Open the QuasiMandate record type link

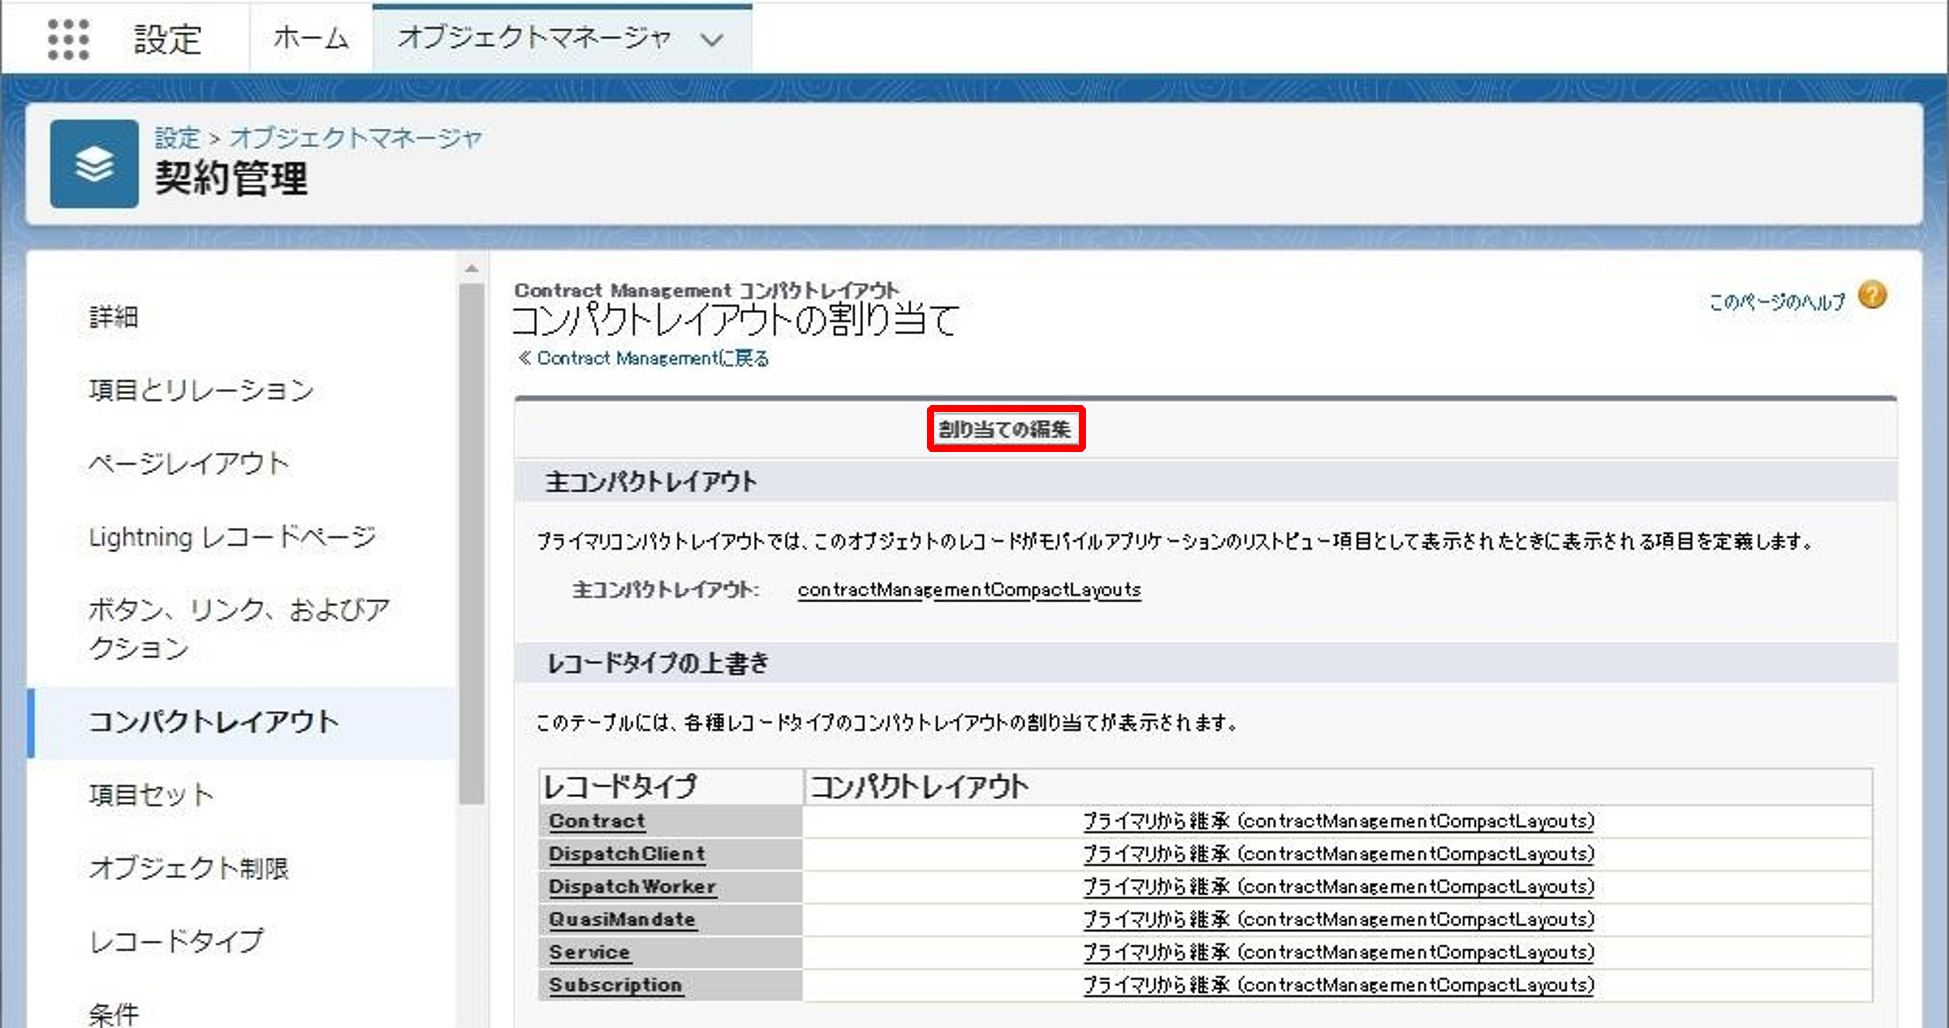coord(621,919)
